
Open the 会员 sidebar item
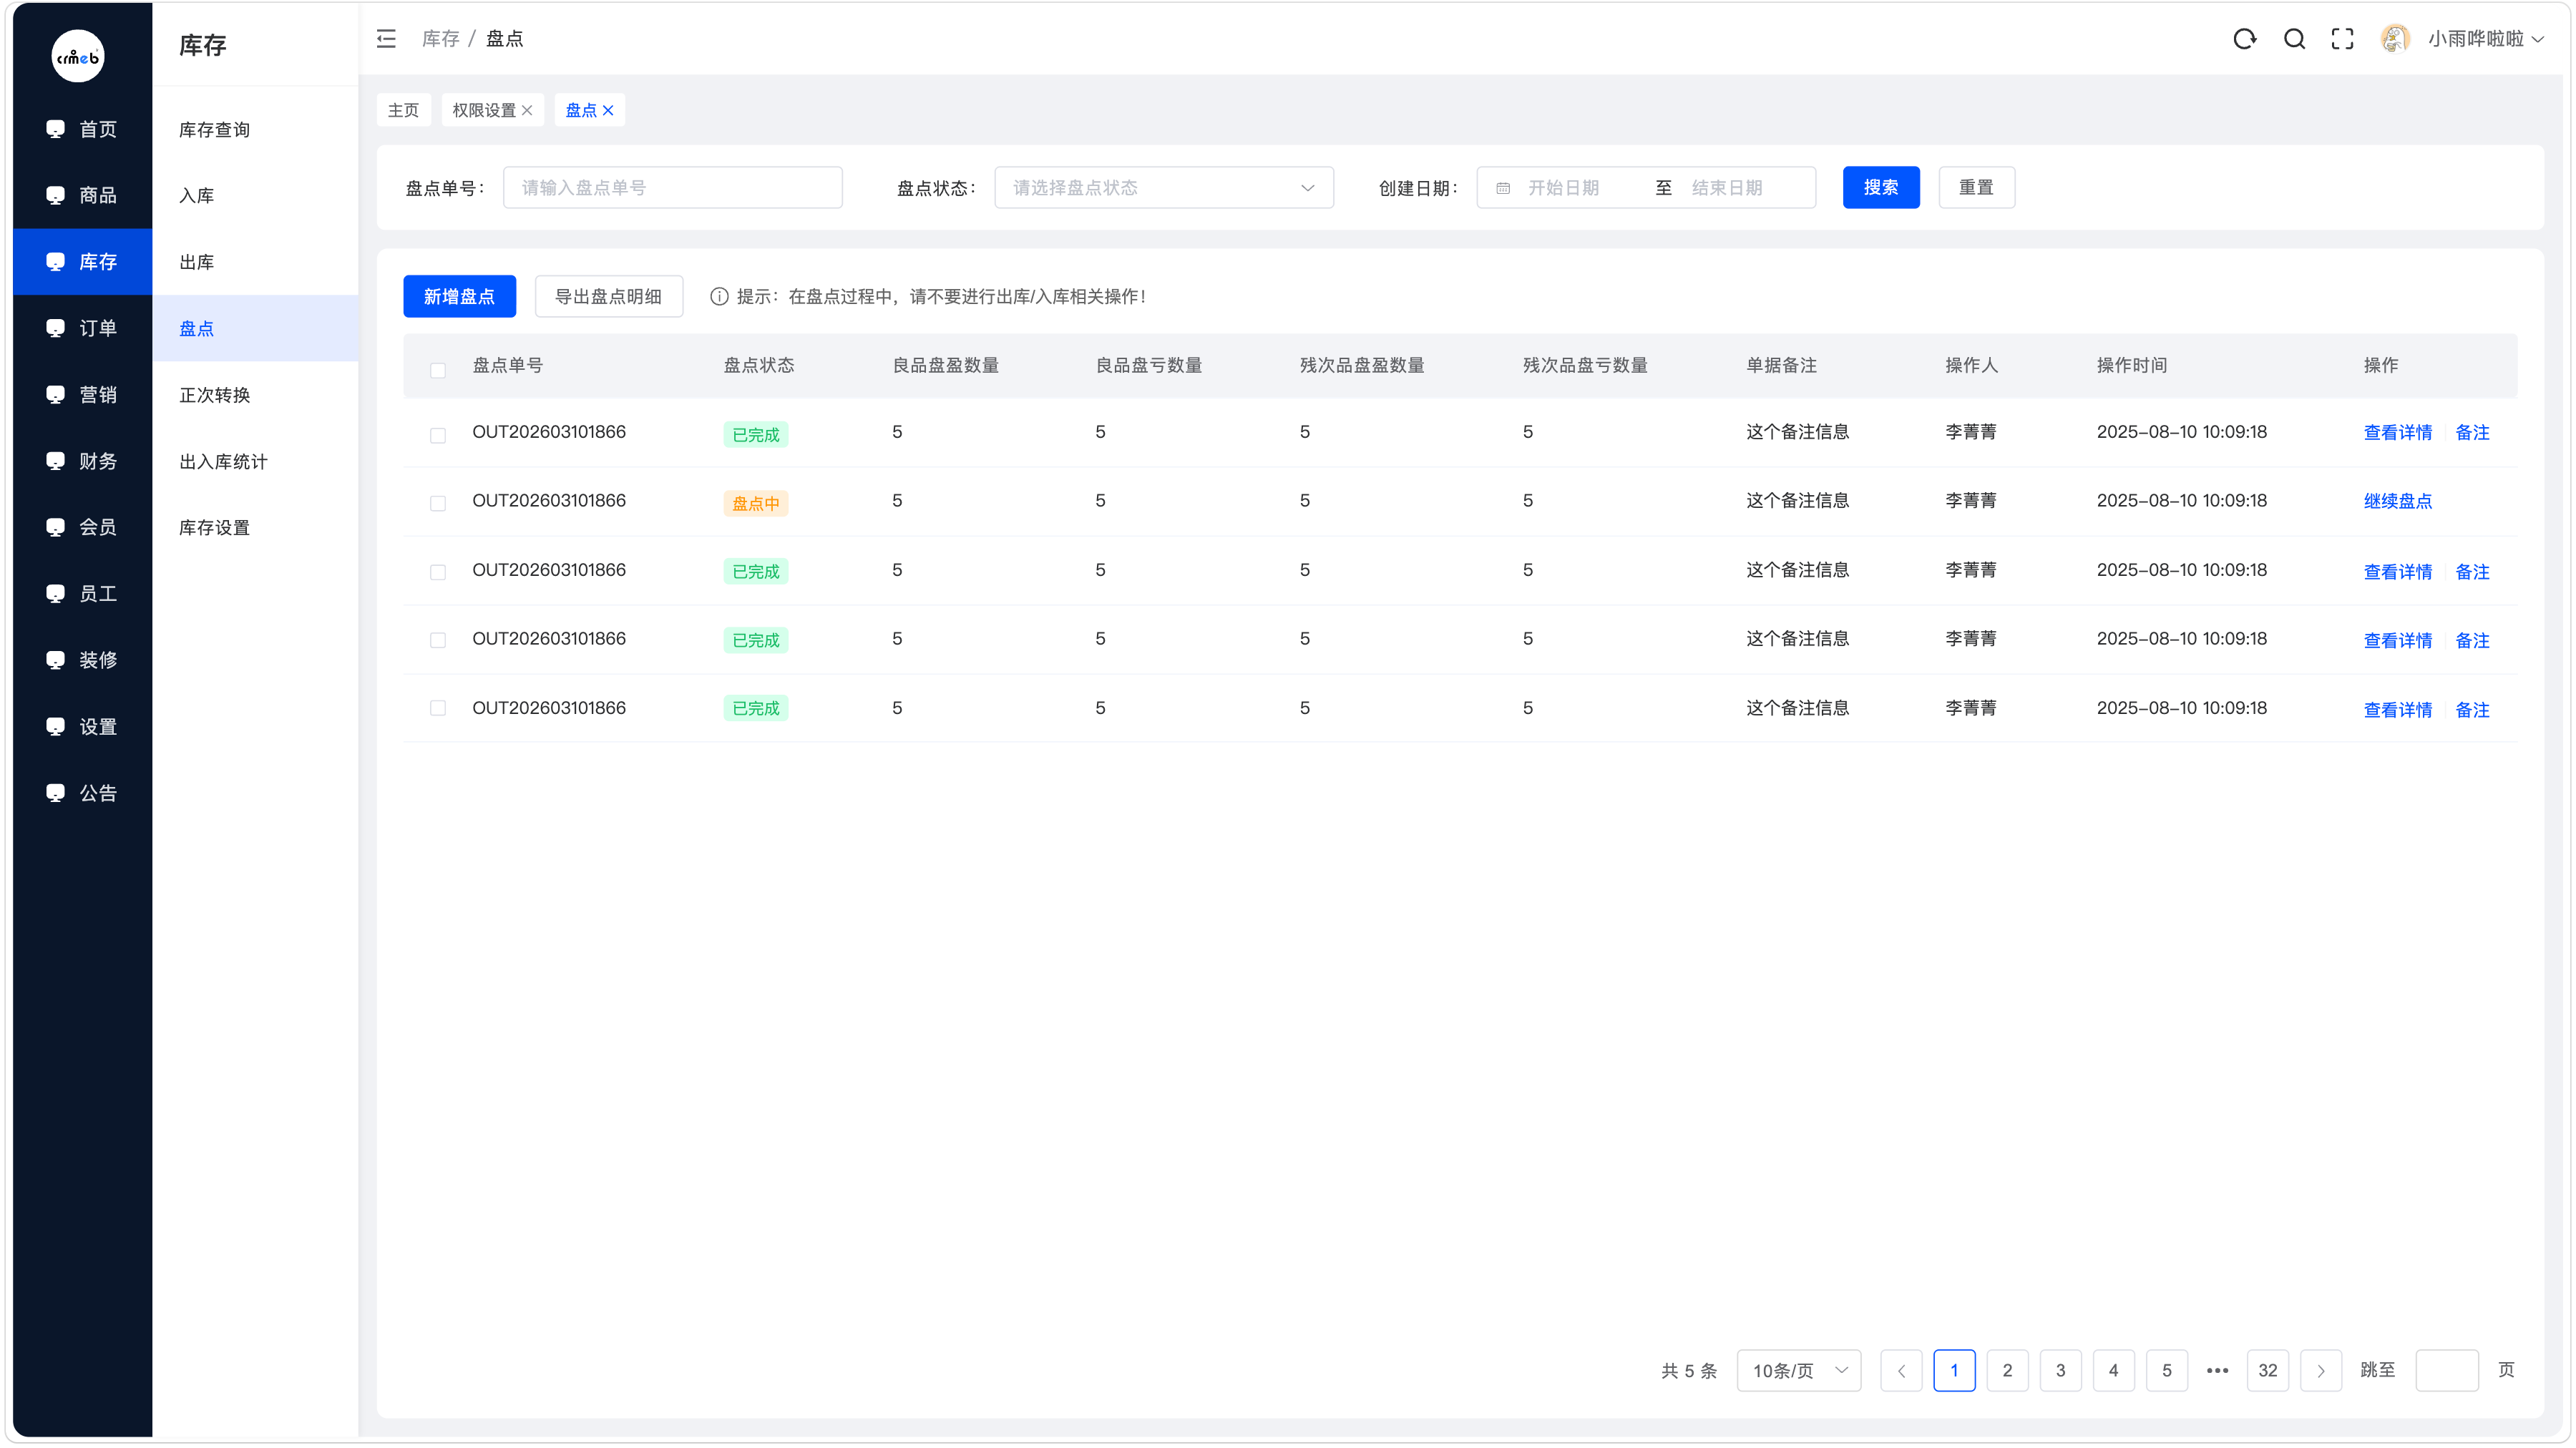[82, 527]
